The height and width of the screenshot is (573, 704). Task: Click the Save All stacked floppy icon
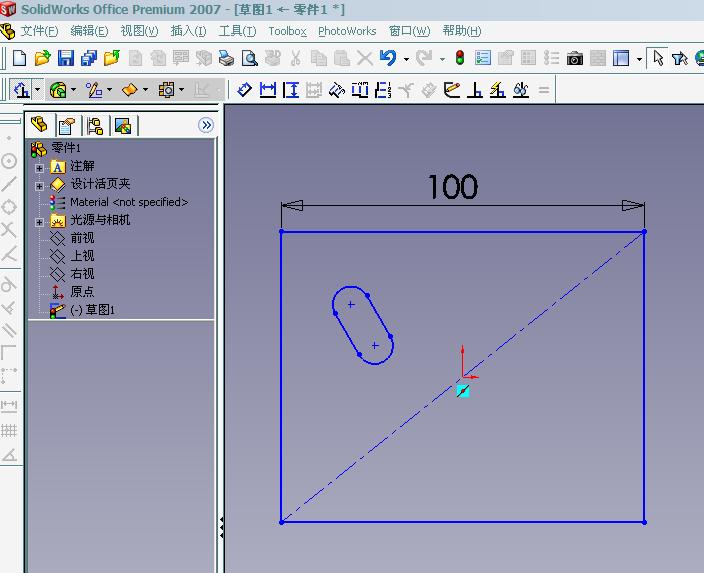click(x=89, y=58)
